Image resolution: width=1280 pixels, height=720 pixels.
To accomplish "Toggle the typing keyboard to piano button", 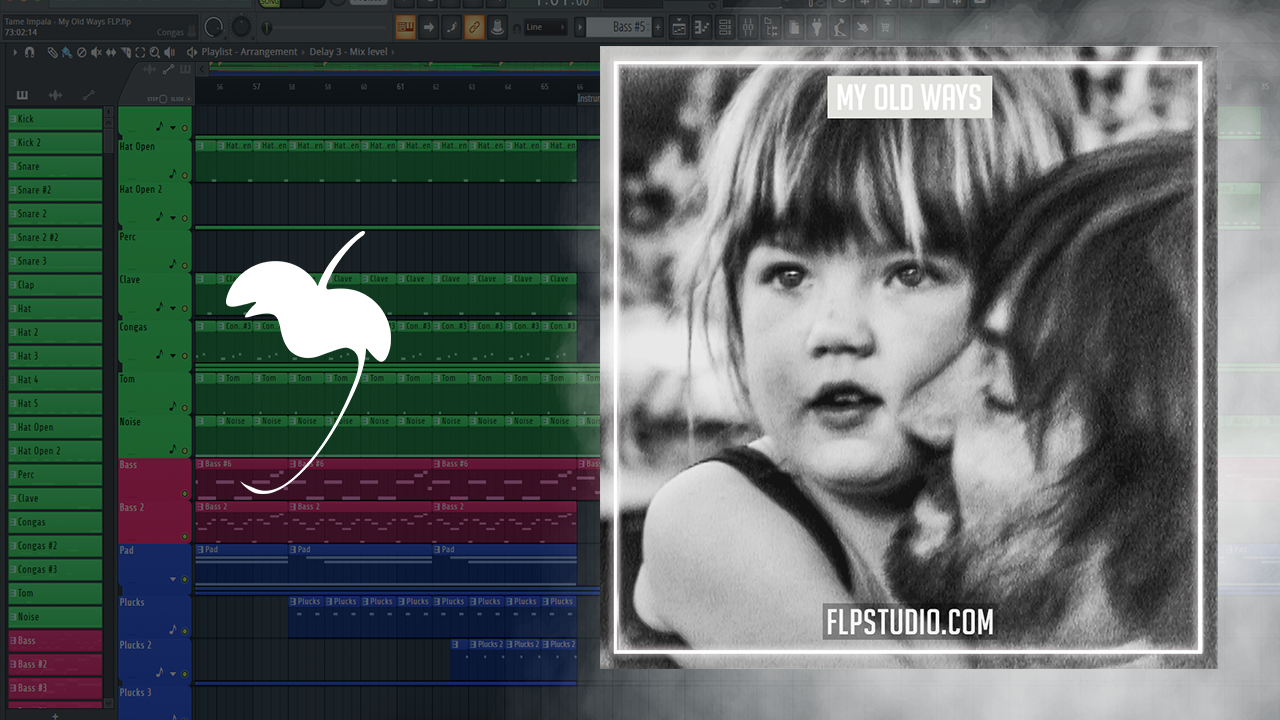I will (x=405, y=27).
